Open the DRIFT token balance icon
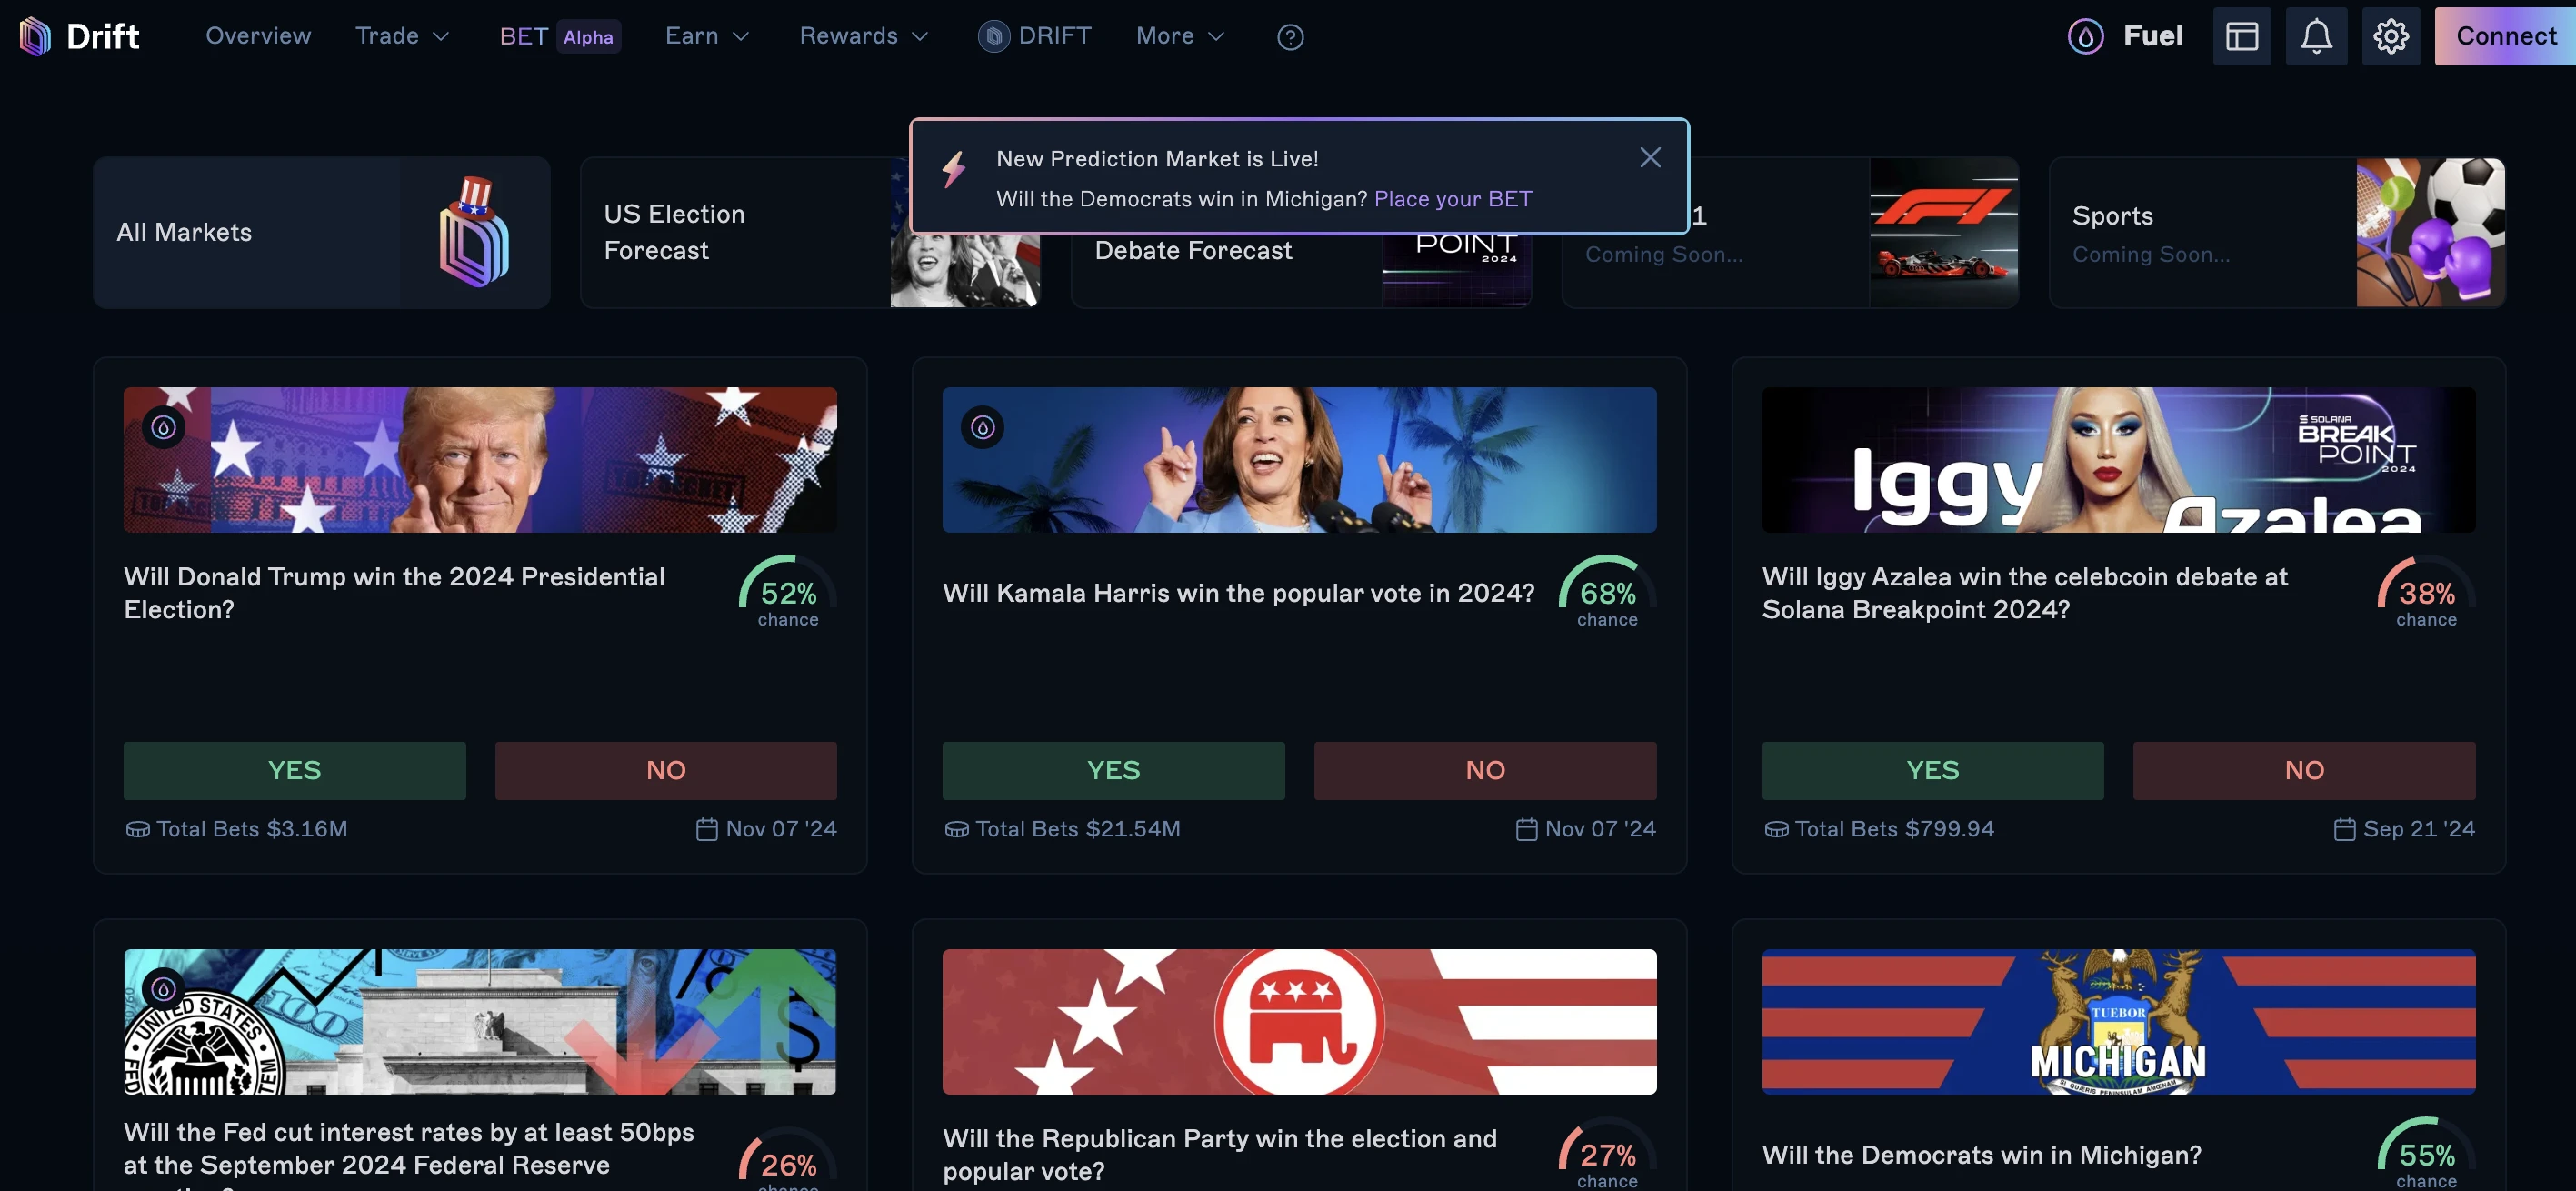This screenshot has width=2576, height=1191. coord(993,36)
